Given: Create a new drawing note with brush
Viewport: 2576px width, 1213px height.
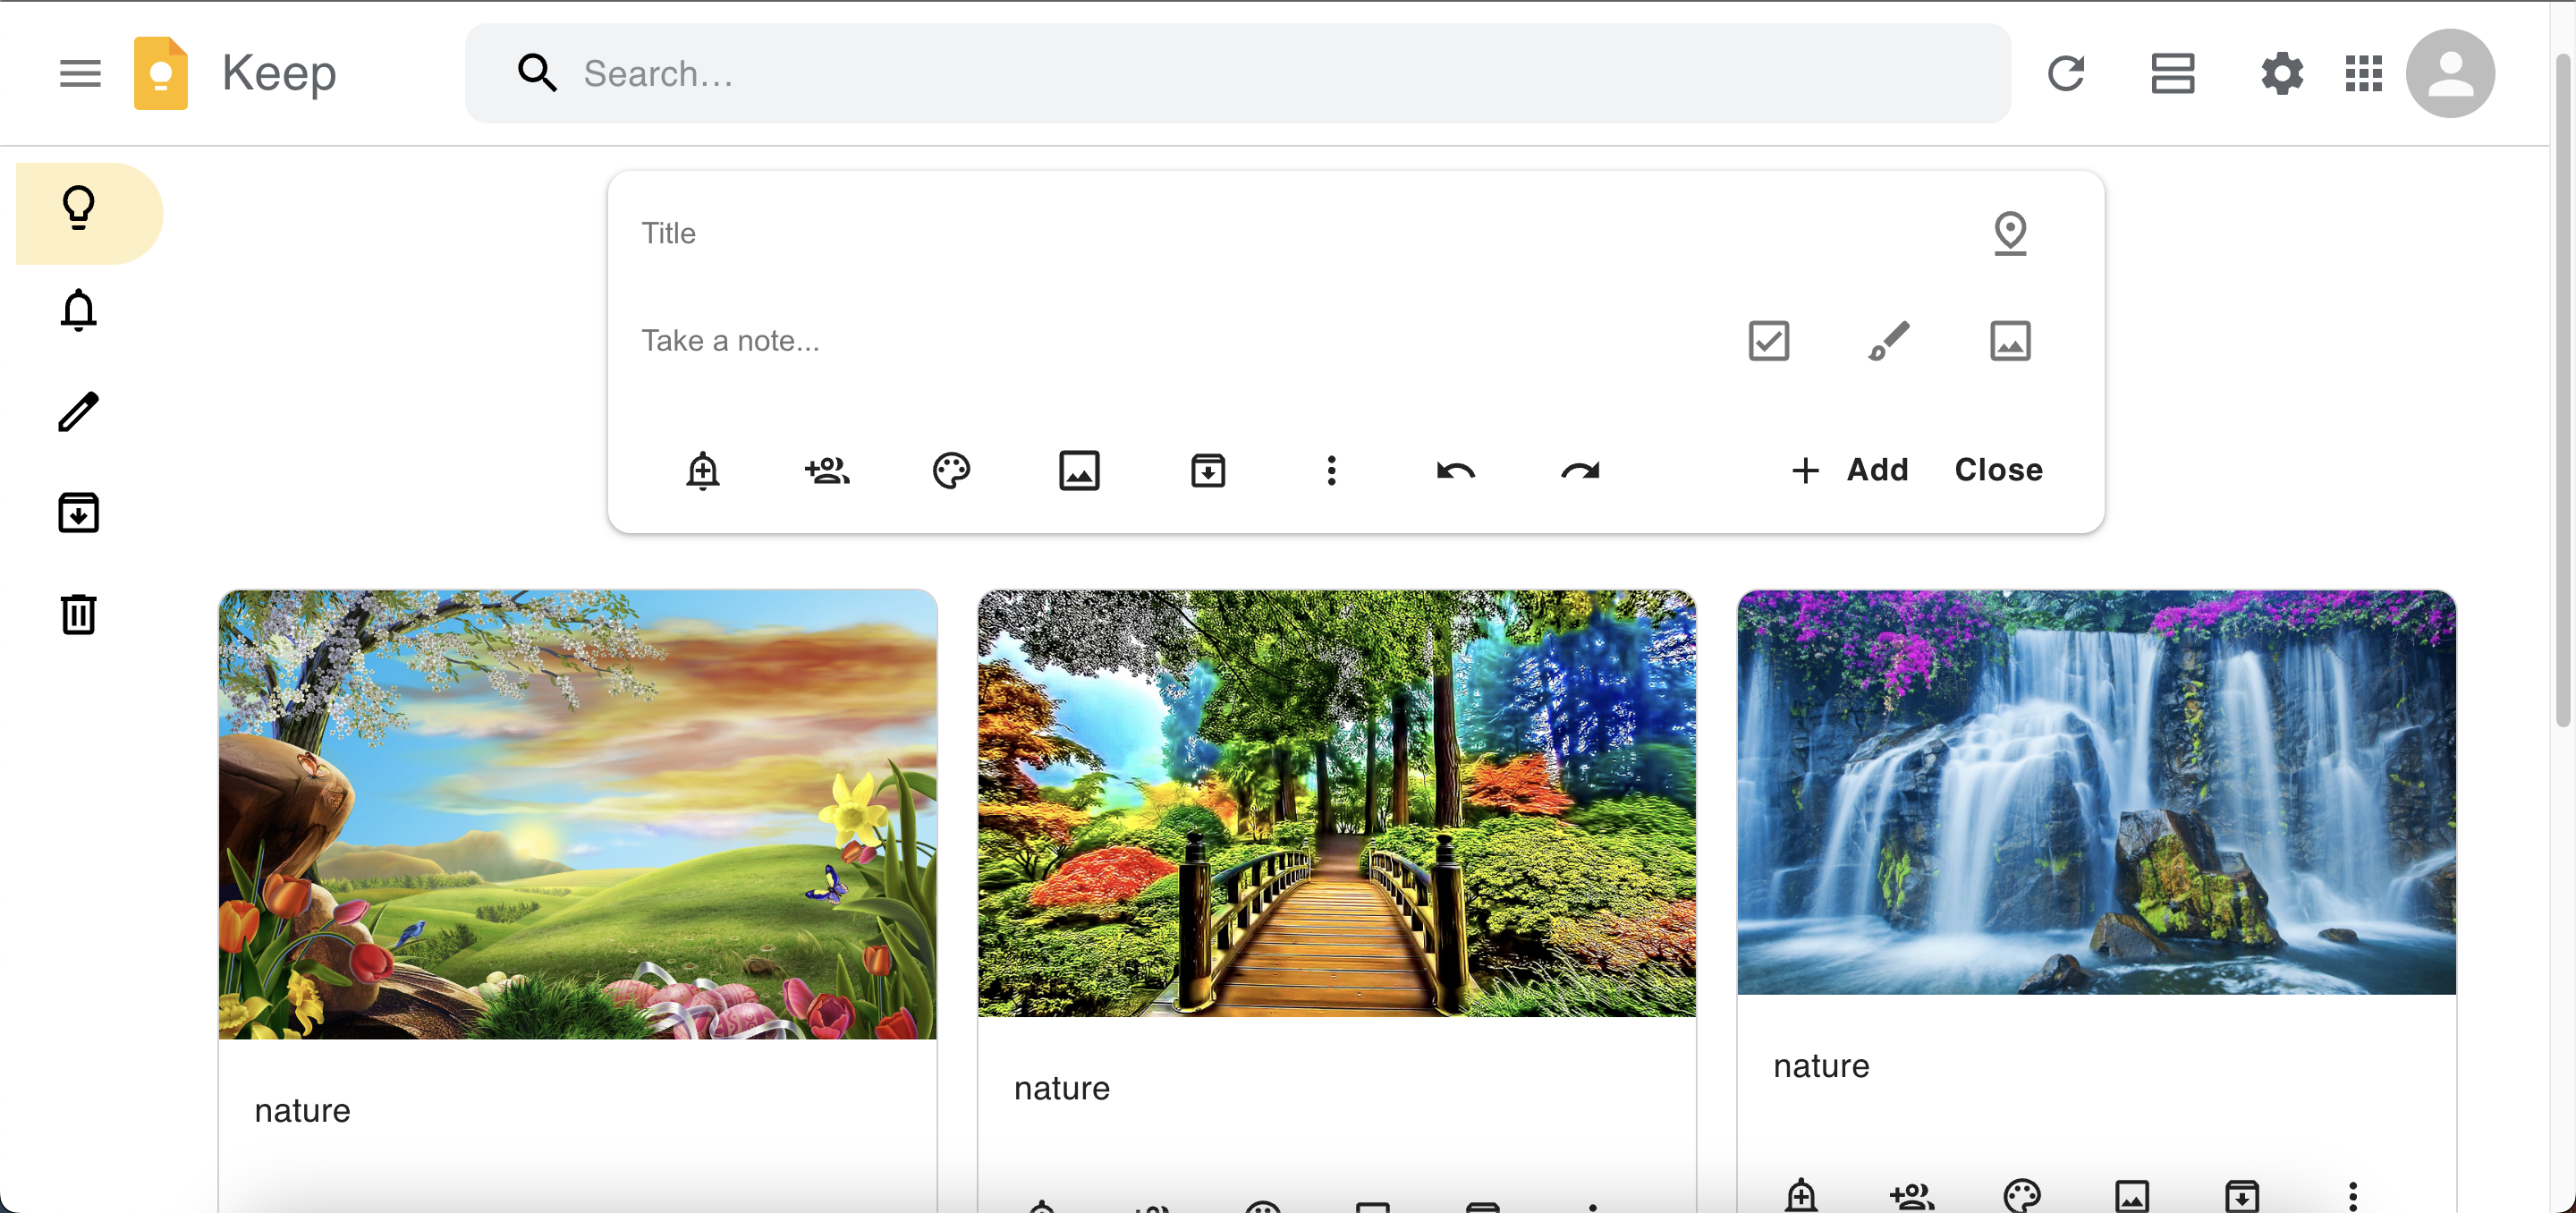Looking at the screenshot, I should pos(1889,341).
